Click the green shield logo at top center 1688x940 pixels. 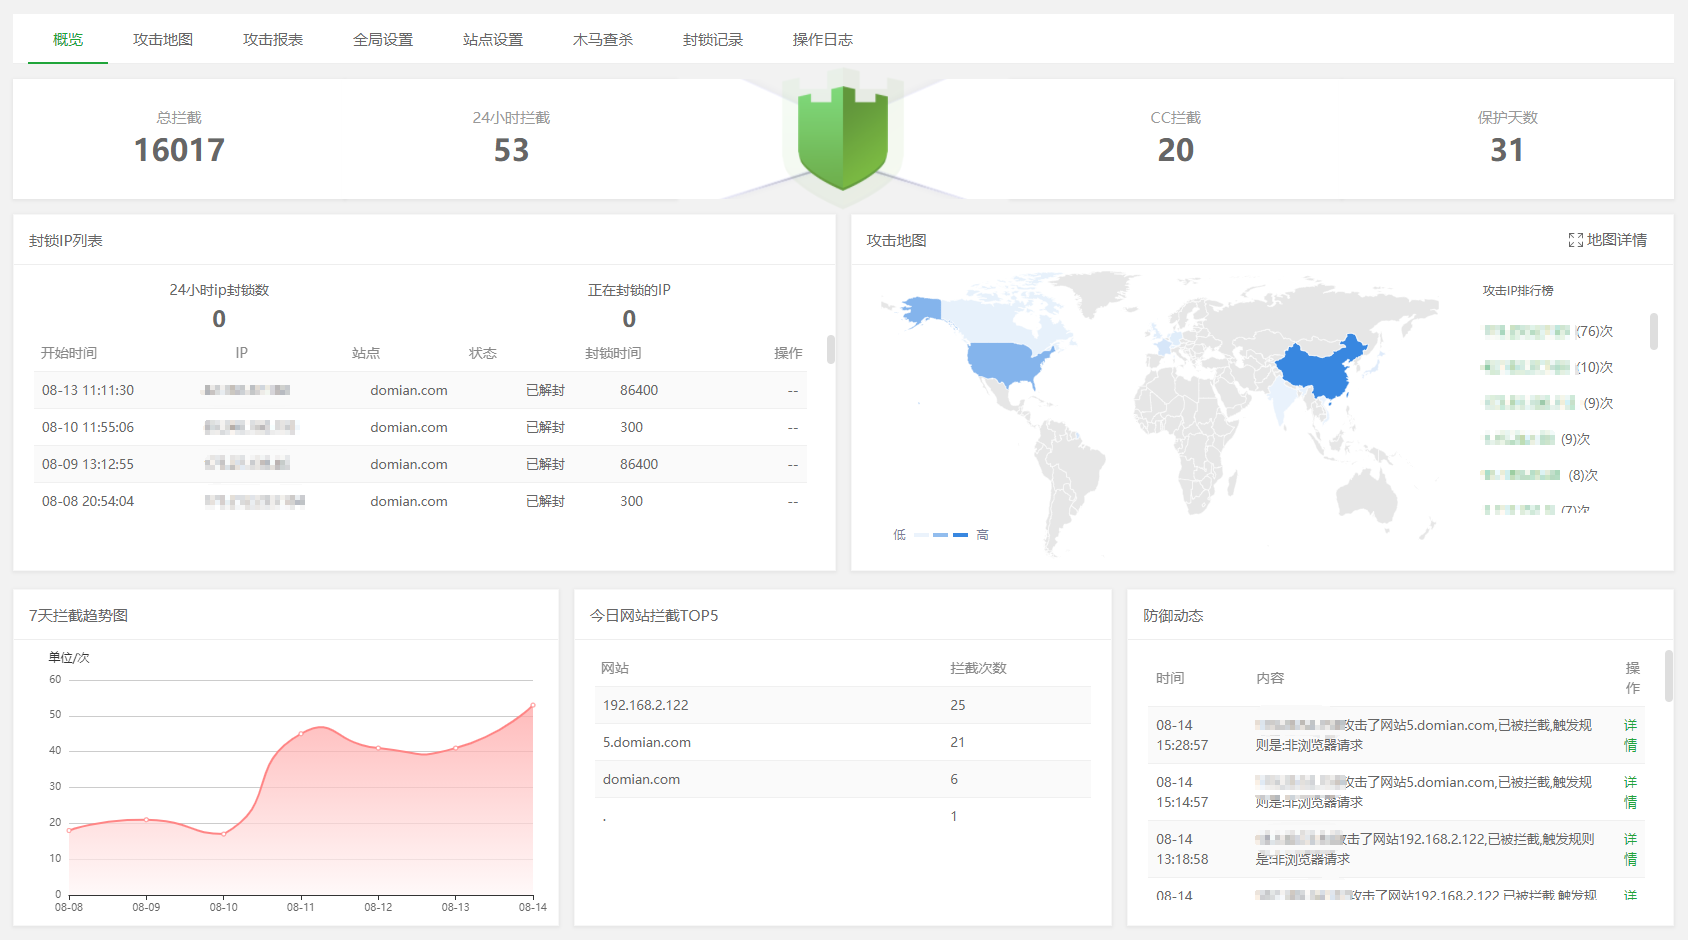[843, 140]
